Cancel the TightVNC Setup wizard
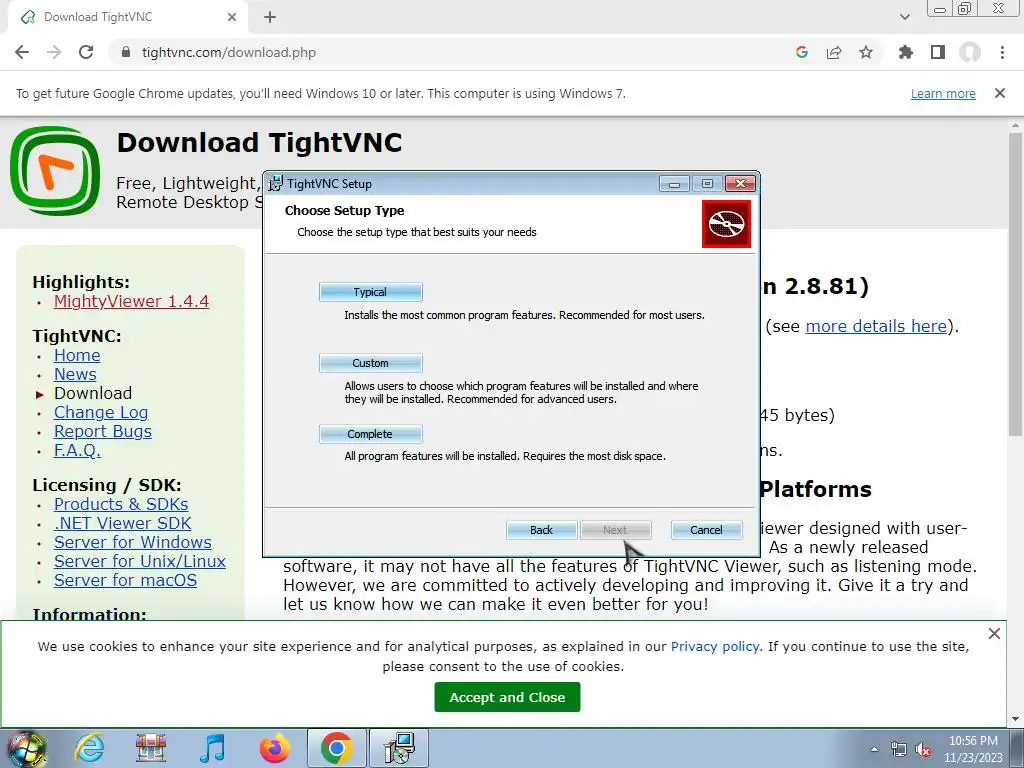 click(707, 530)
